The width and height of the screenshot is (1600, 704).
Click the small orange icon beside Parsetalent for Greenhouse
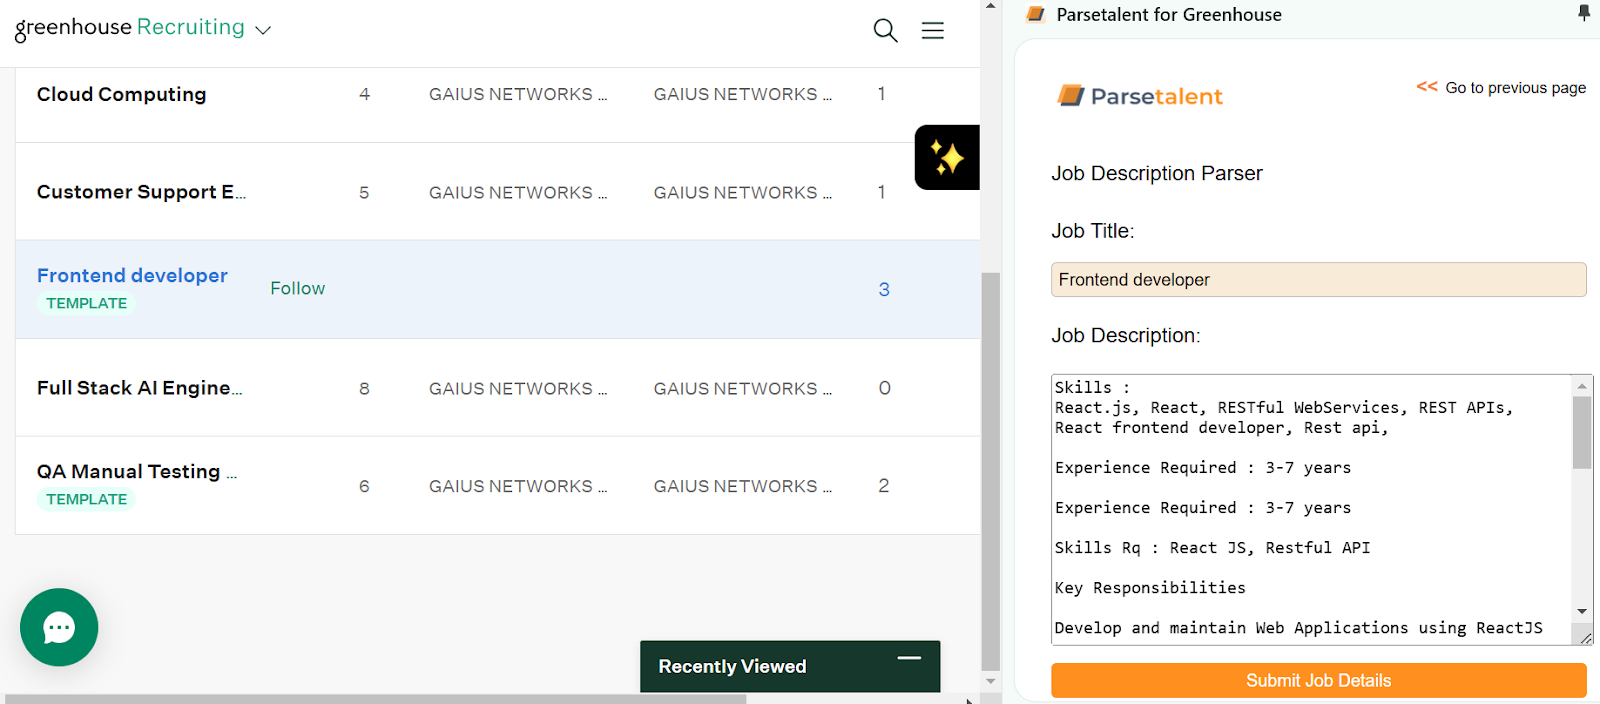pyautogui.click(x=1036, y=14)
